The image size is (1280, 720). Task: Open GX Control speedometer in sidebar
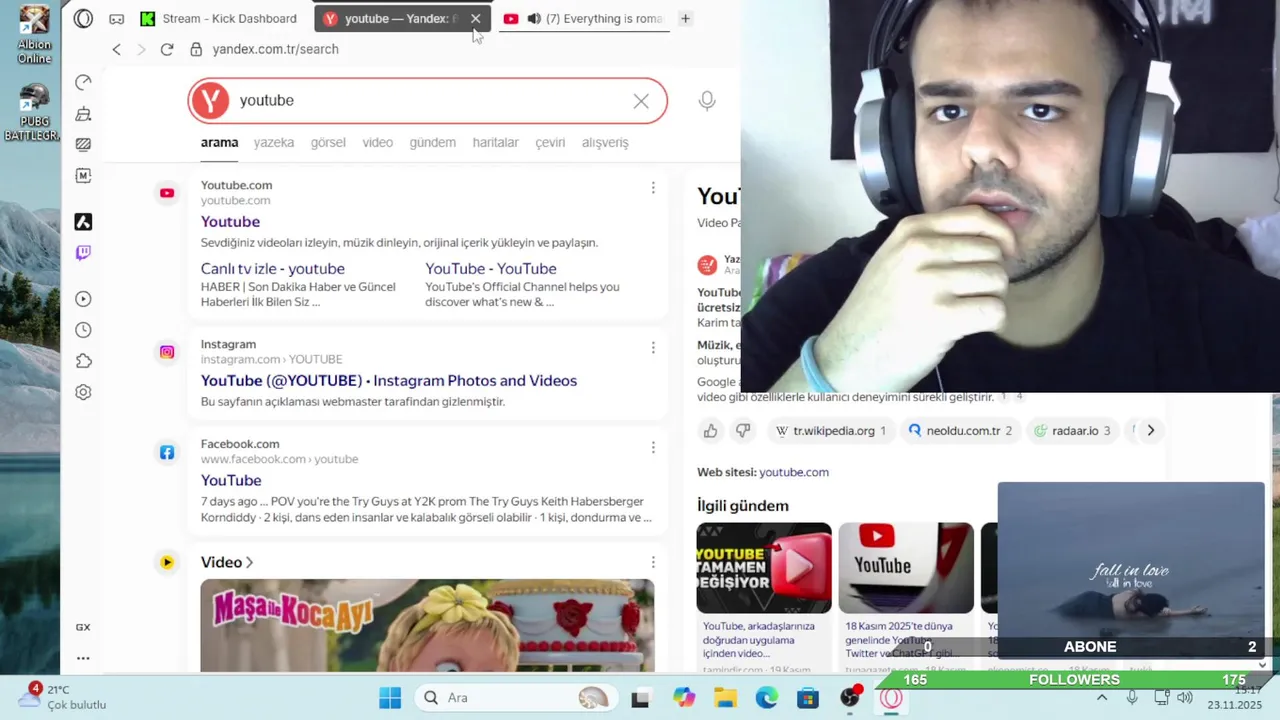(x=84, y=82)
